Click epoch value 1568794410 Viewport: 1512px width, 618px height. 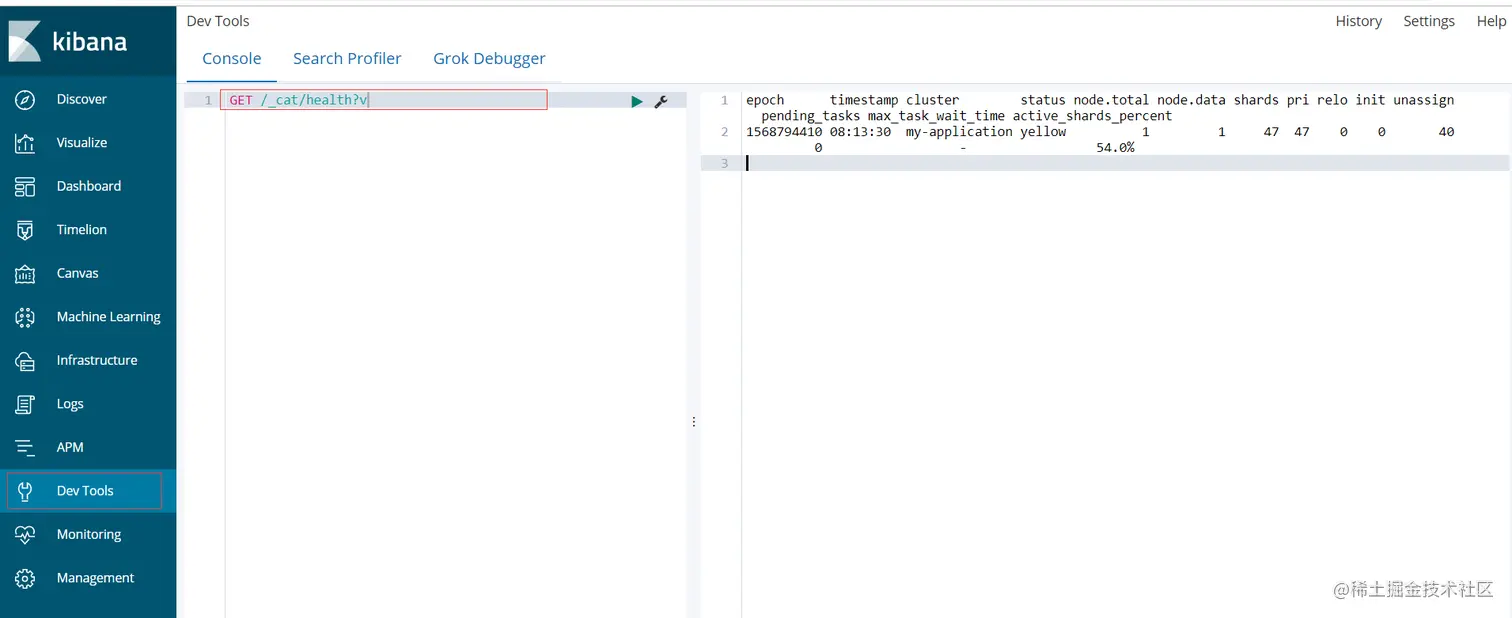(784, 132)
